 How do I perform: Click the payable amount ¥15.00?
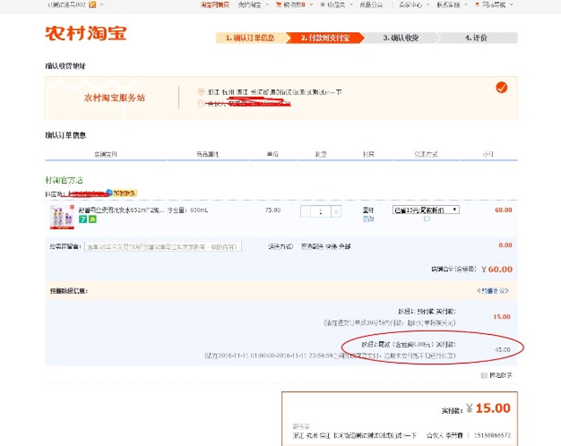(x=488, y=408)
